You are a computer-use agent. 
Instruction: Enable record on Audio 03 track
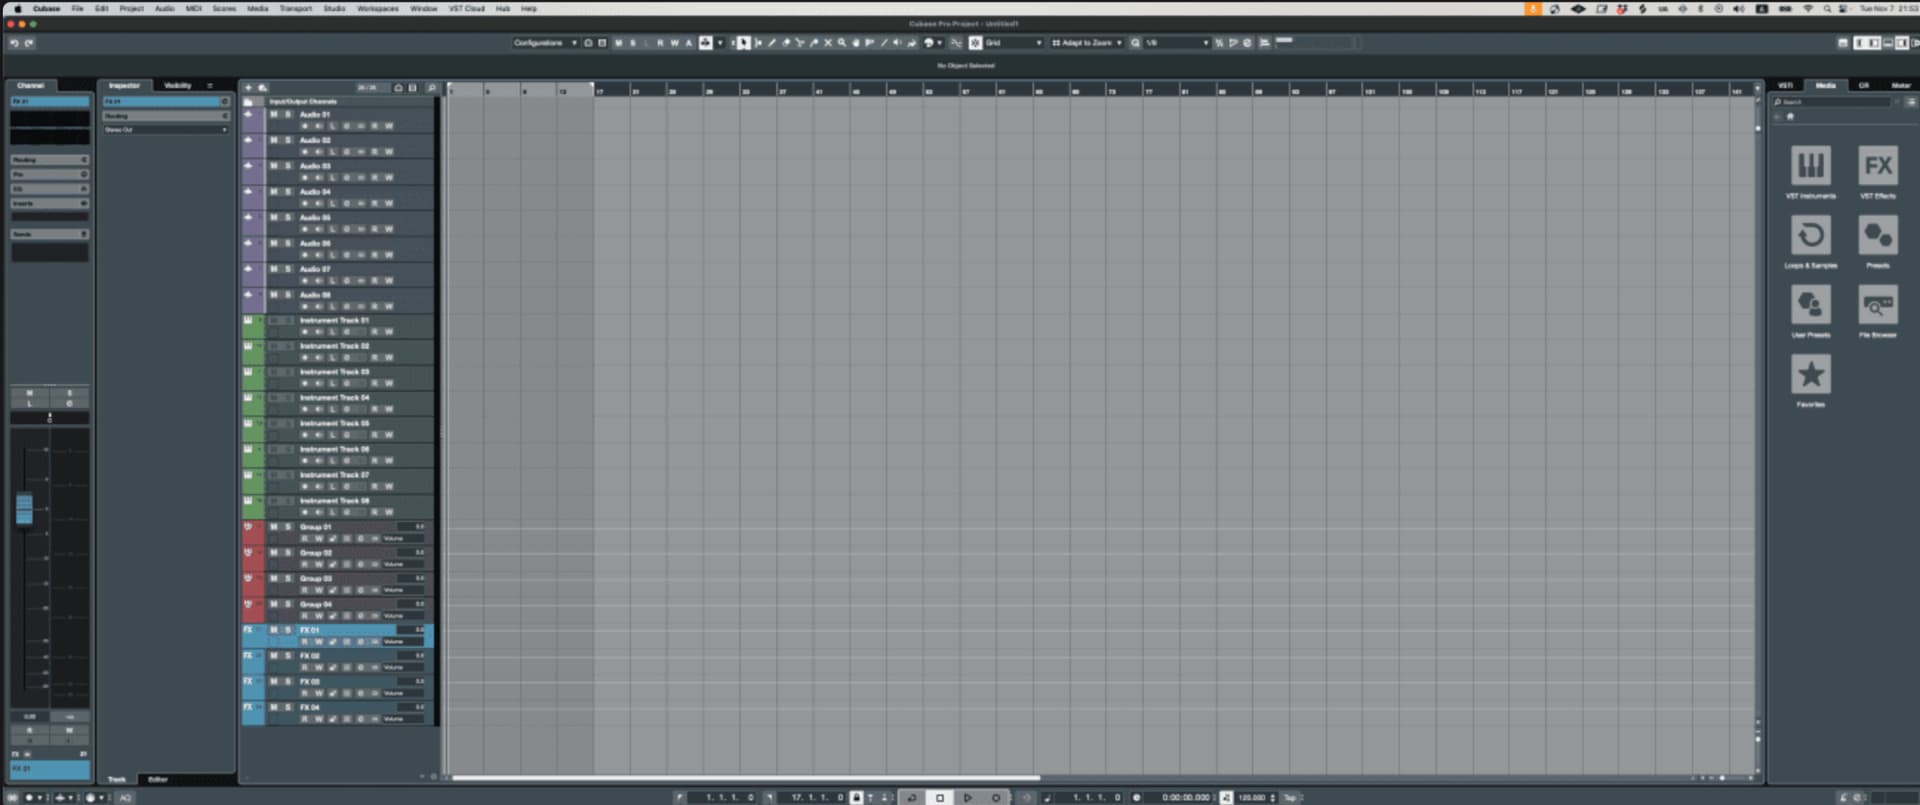point(305,178)
